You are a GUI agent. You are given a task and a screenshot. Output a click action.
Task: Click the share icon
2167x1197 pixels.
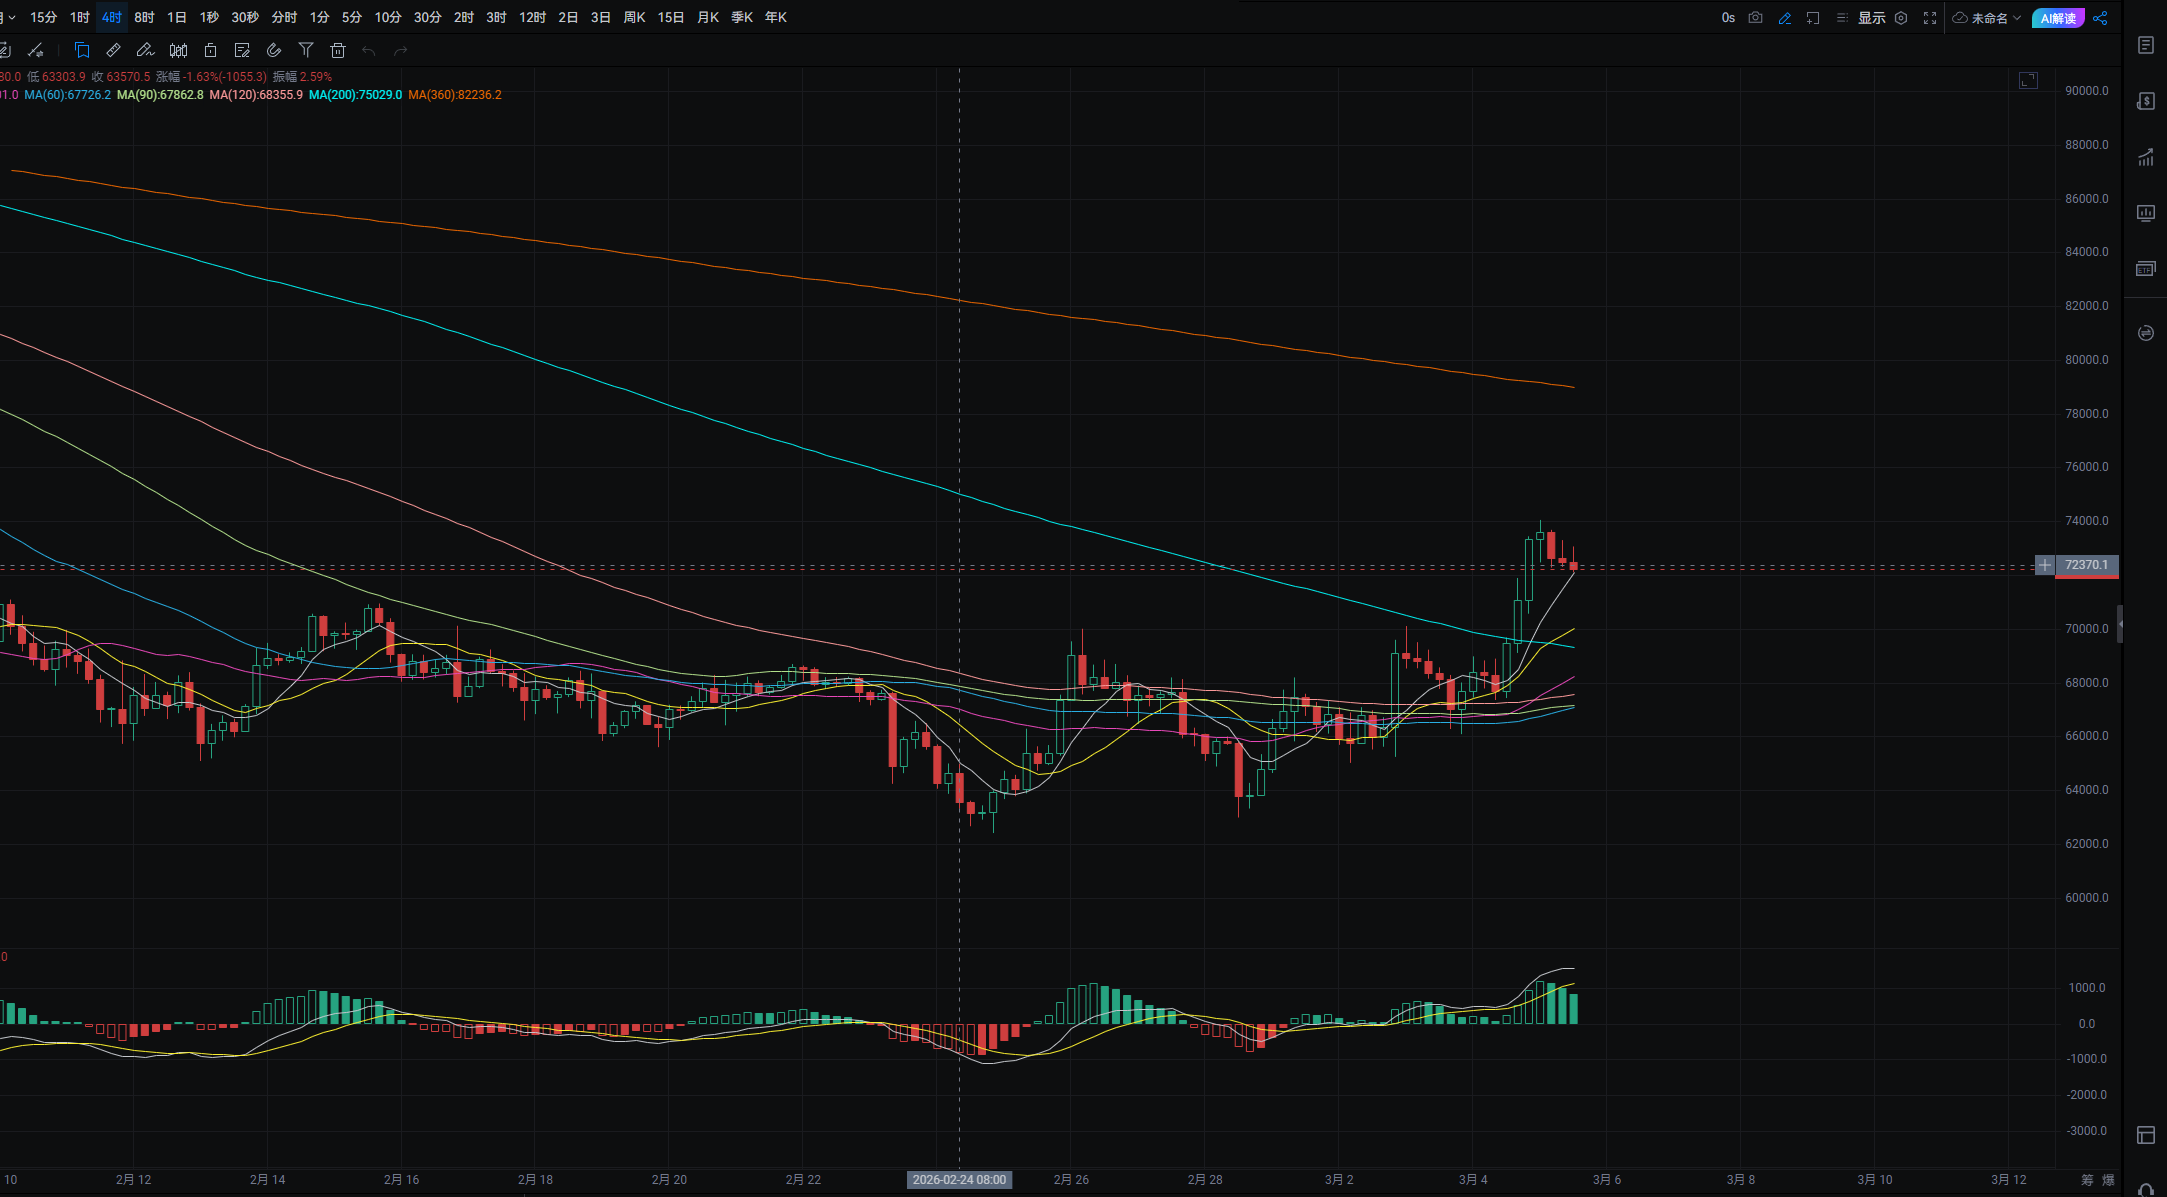click(2100, 18)
